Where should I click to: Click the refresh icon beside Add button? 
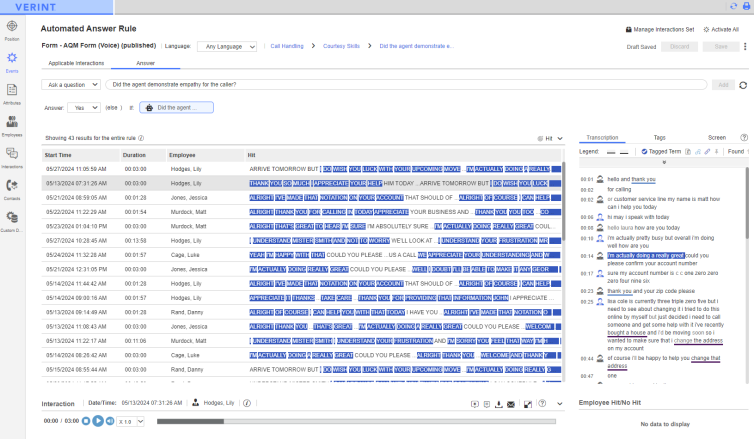coord(742,85)
